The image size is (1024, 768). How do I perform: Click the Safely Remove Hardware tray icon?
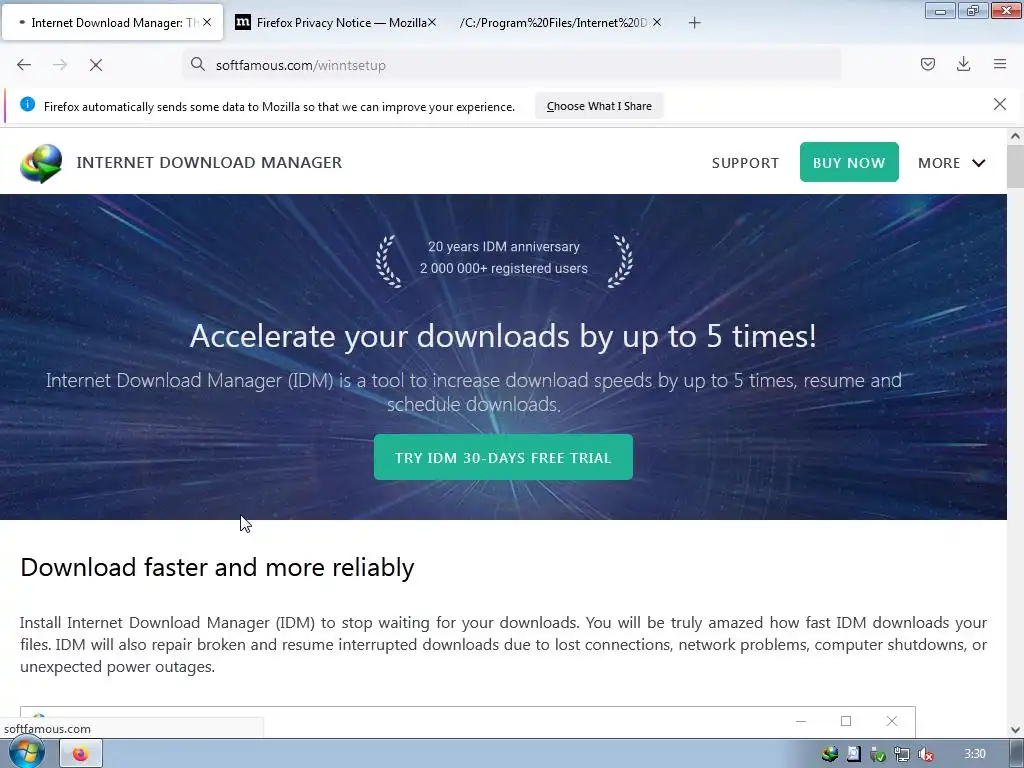(x=878, y=754)
